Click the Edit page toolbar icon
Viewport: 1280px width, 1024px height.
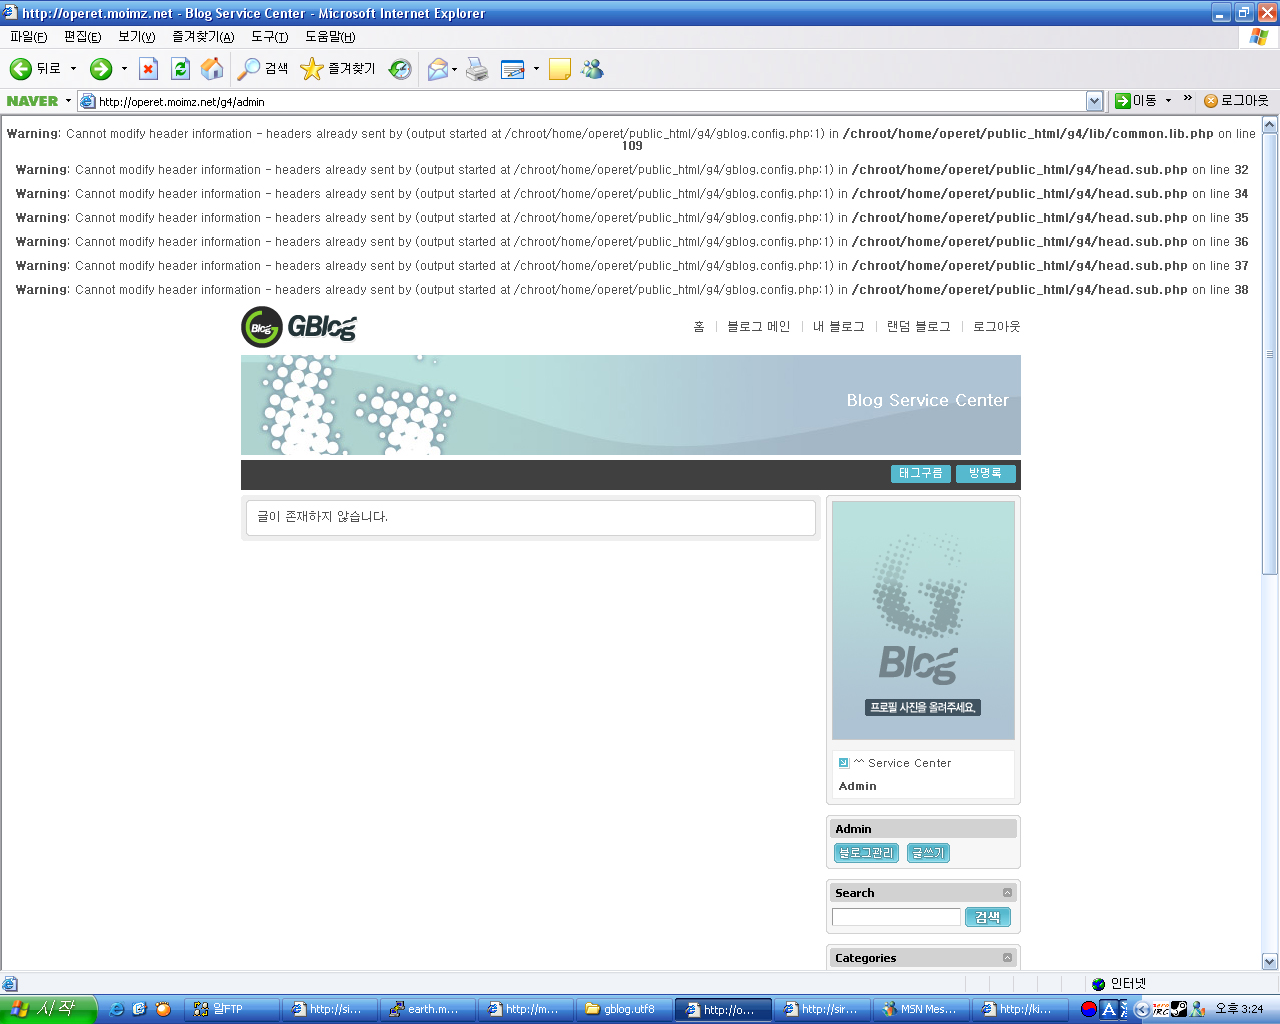pyautogui.click(x=513, y=69)
